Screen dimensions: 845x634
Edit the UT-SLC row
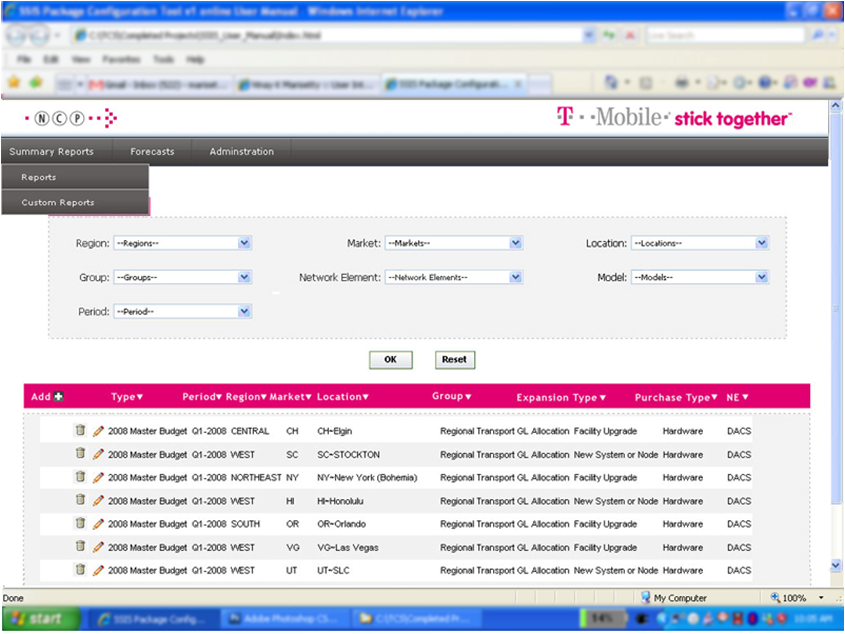point(98,570)
